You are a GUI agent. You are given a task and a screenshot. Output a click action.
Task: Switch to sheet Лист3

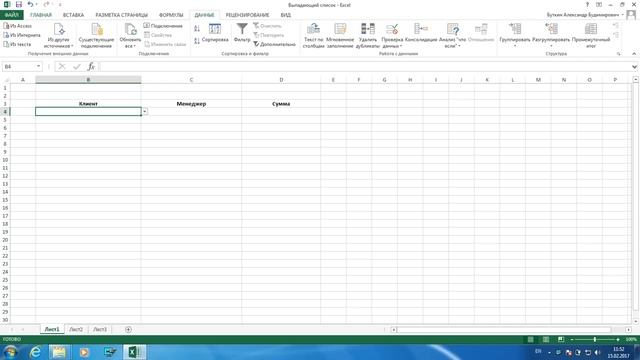point(100,329)
